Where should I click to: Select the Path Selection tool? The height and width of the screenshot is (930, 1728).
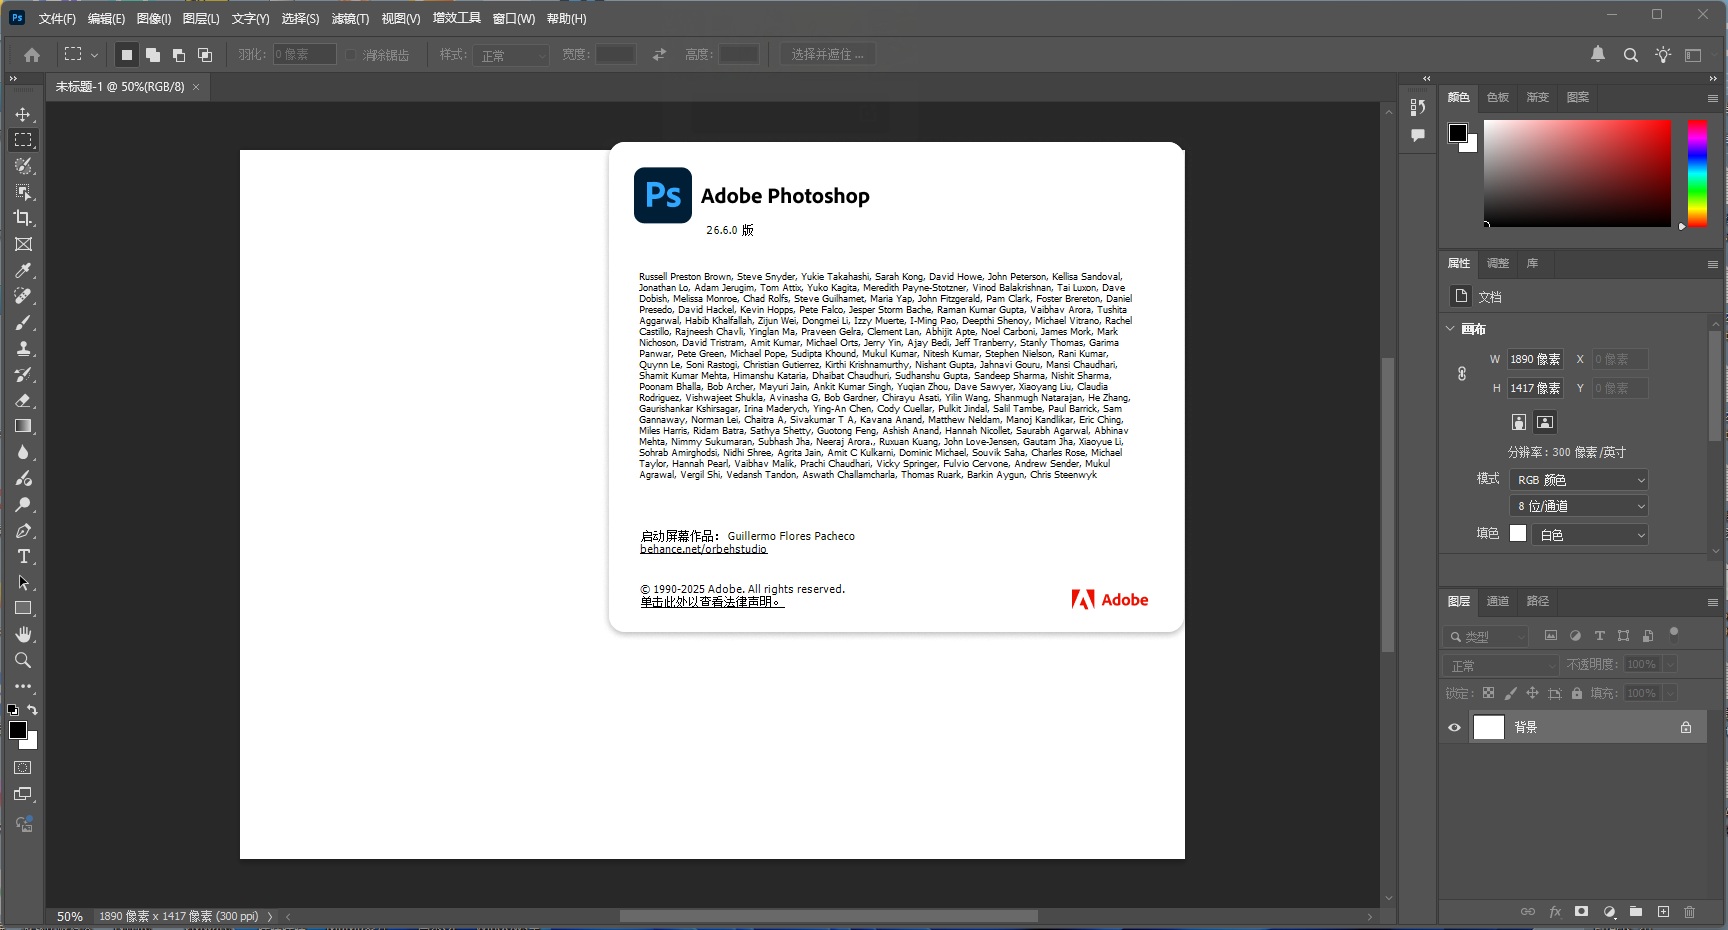[23, 582]
